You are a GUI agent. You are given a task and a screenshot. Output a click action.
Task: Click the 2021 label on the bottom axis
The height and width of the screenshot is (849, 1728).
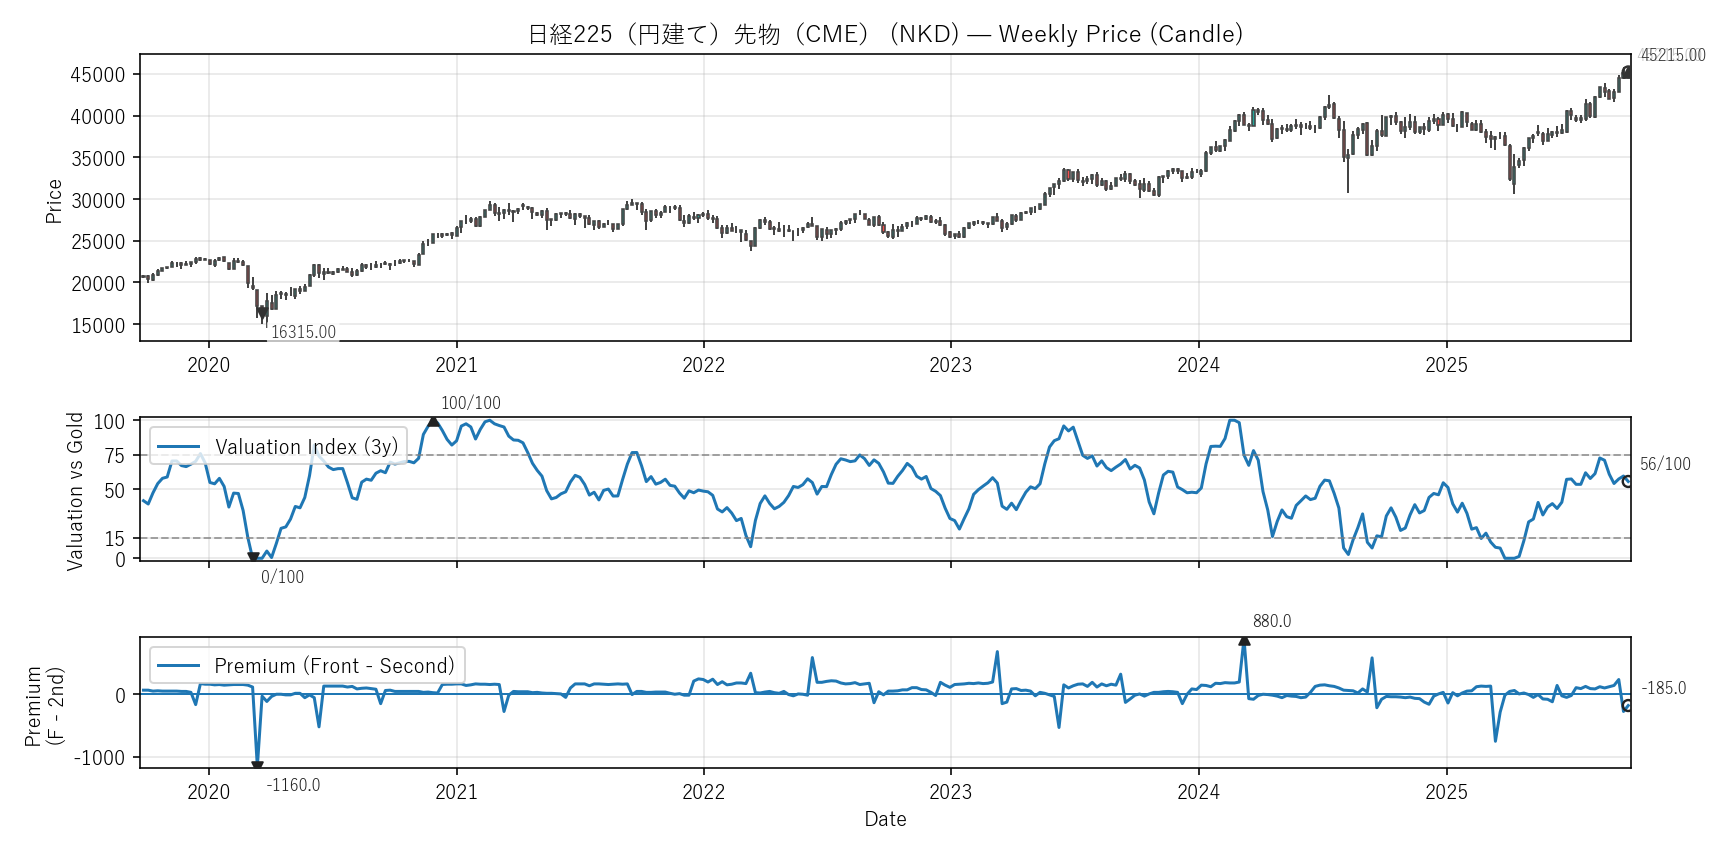456,792
